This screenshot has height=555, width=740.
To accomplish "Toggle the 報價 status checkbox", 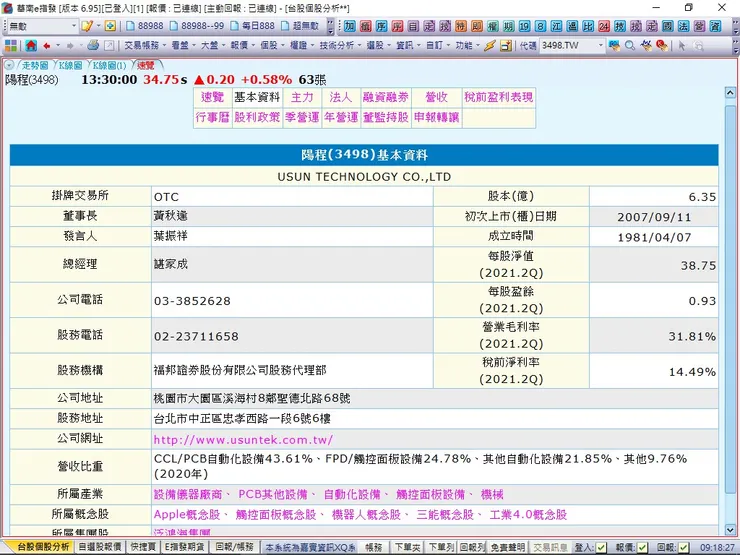I will click(642, 547).
